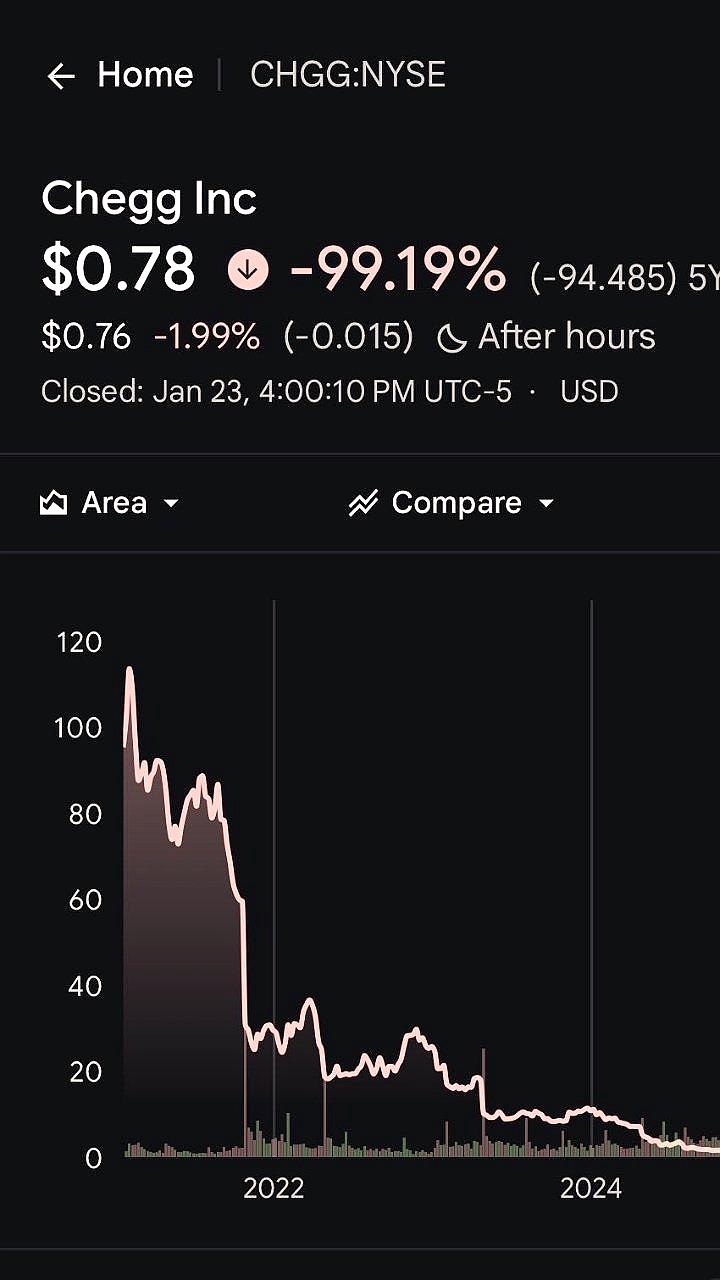Tap the Chegg Inc company title
Screen dimensions: 720x1280
pyautogui.click(x=149, y=199)
